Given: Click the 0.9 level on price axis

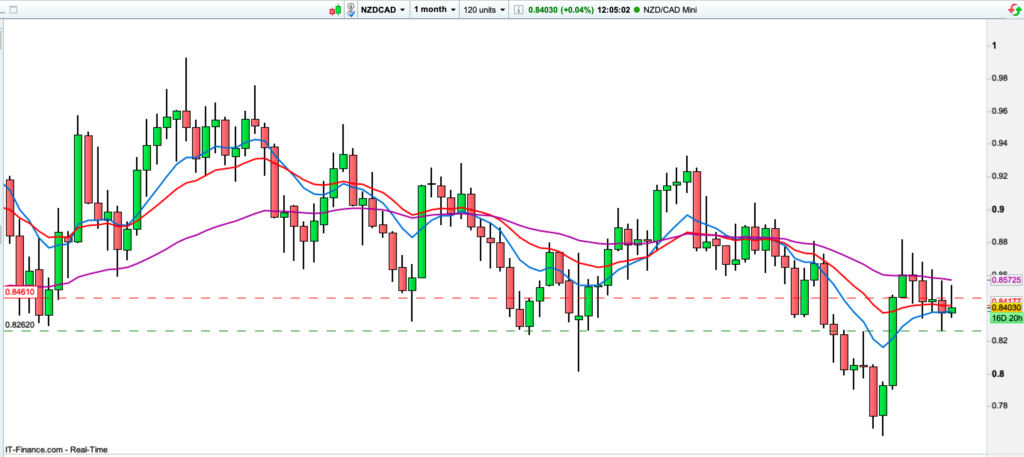Looking at the screenshot, I should (x=997, y=210).
